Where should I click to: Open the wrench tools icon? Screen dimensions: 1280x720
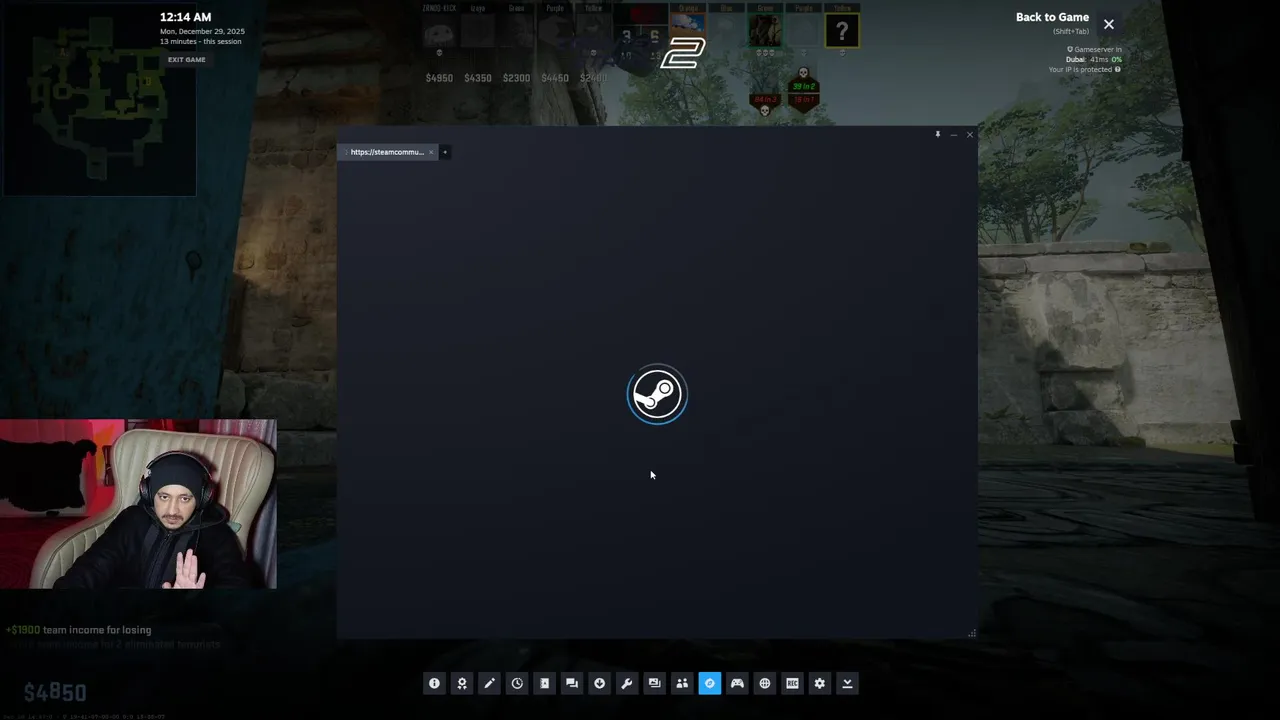point(627,683)
